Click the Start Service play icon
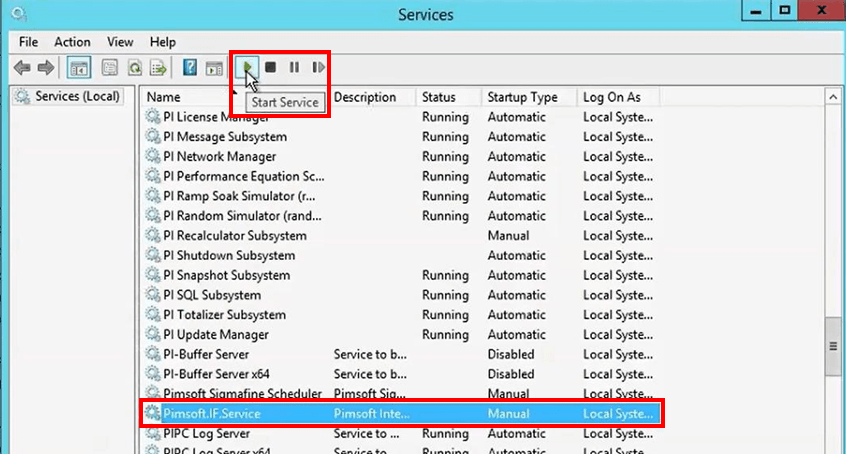This screenshot has height=454, width=846. tap(247, 67)
